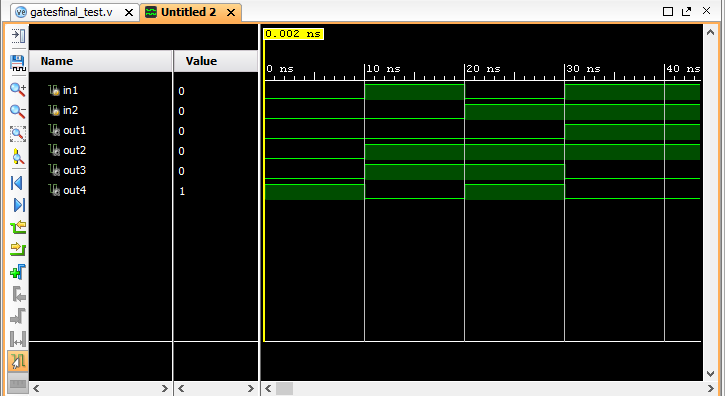
Task: Switch to the gatesfinal_test.v tab
Action: [x=71, y=12]
